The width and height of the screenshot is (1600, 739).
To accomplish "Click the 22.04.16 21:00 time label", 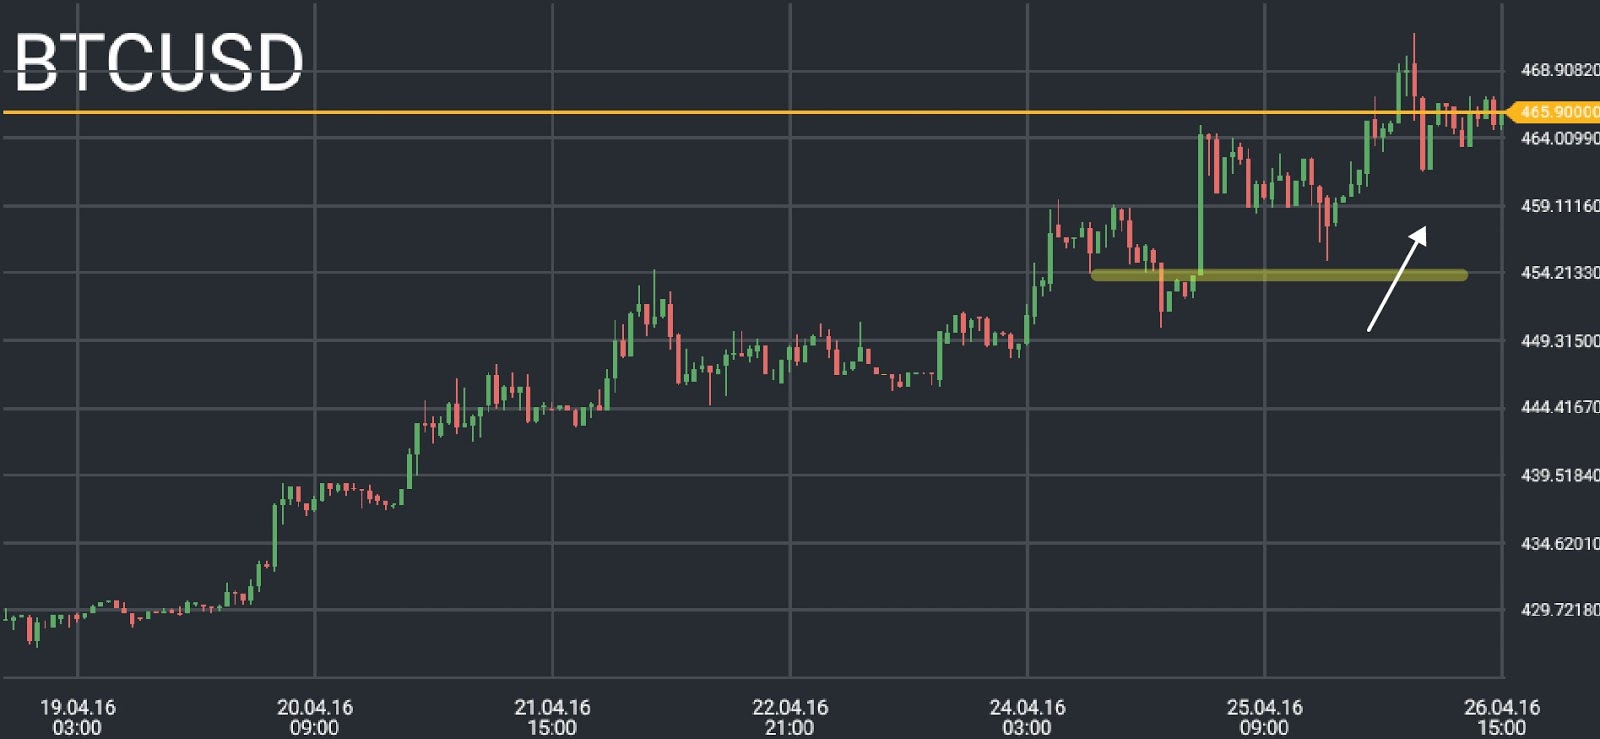I will click(790, 717).
